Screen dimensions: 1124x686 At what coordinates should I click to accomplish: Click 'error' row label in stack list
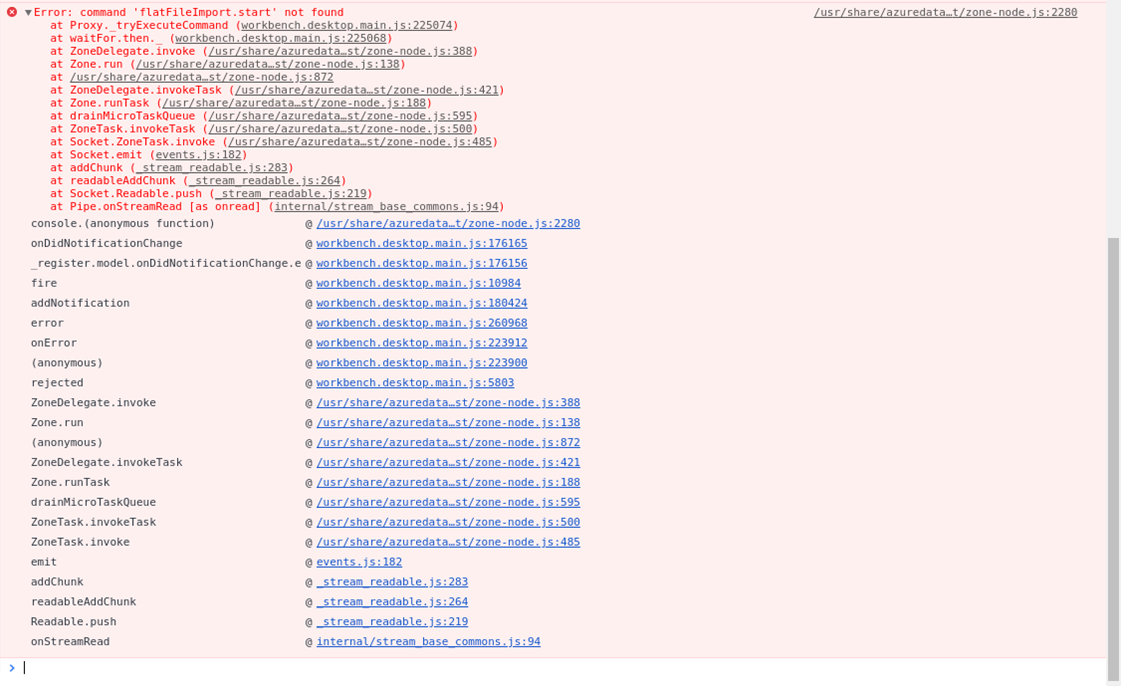[x=47, y=323]
